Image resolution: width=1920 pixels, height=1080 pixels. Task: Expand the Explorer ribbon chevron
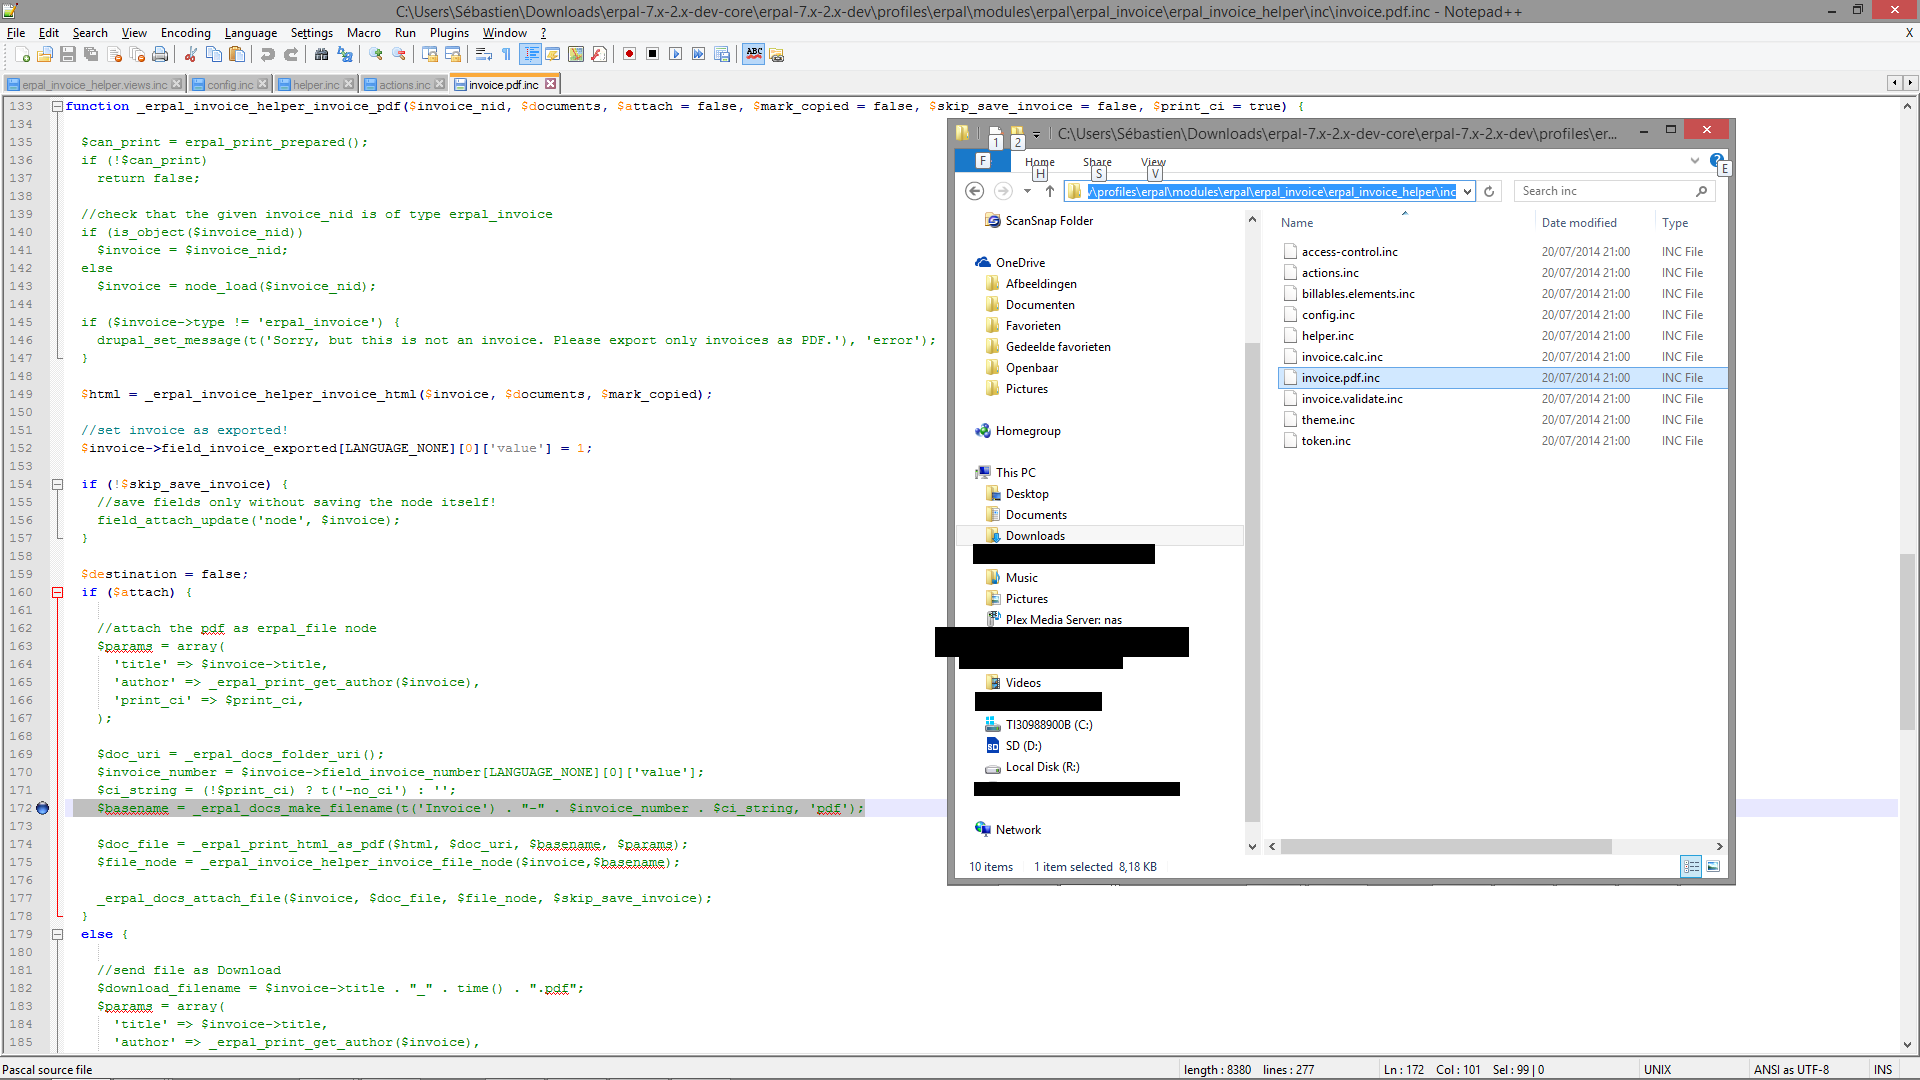(1694, 161)
